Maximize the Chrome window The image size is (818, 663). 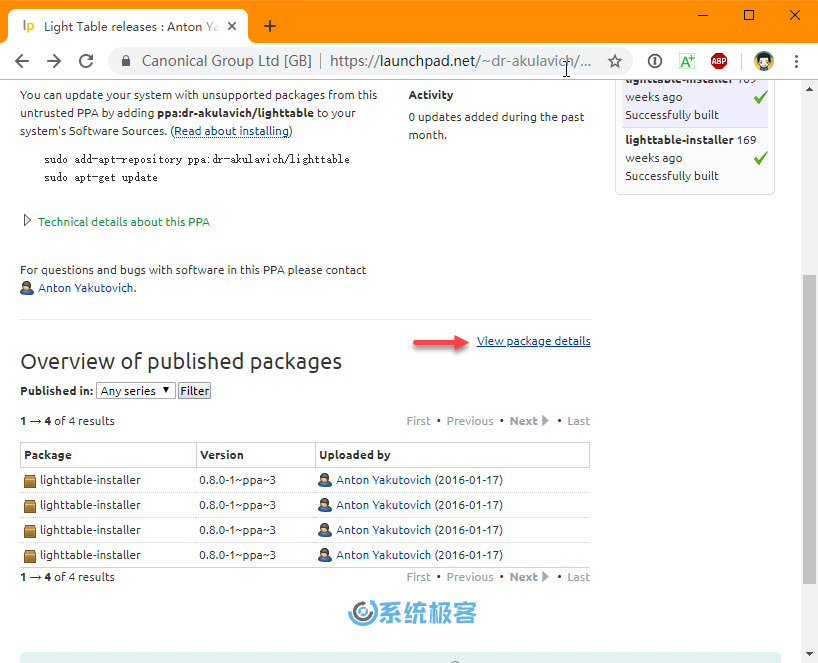(x=749, y=15)
